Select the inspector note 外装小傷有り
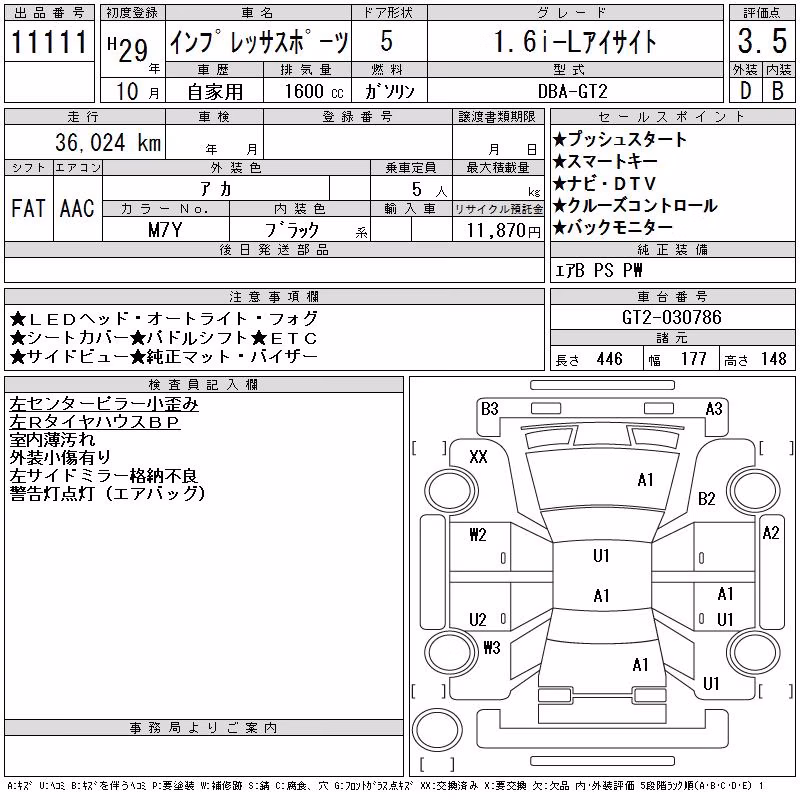The height and width of the screenshot is (800, 800). pyautogui.click(x=60, y=458)
